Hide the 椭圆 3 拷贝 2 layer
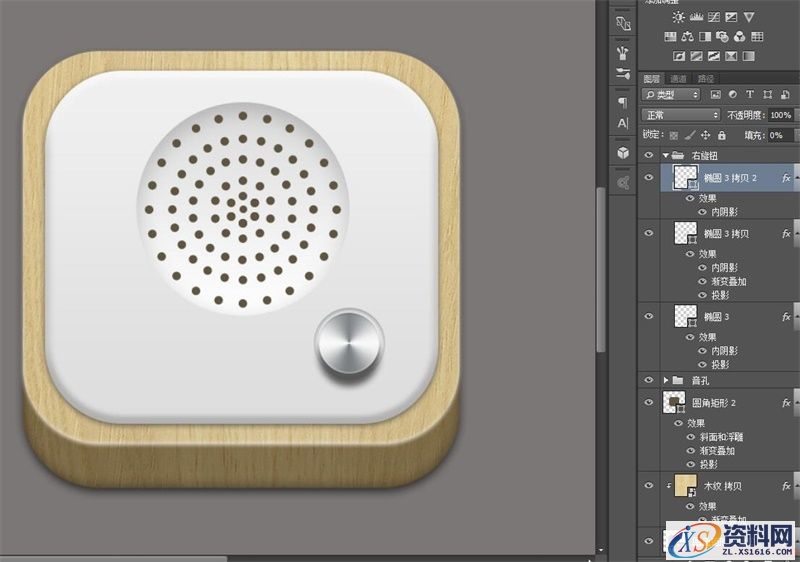 tap(649, 177)
